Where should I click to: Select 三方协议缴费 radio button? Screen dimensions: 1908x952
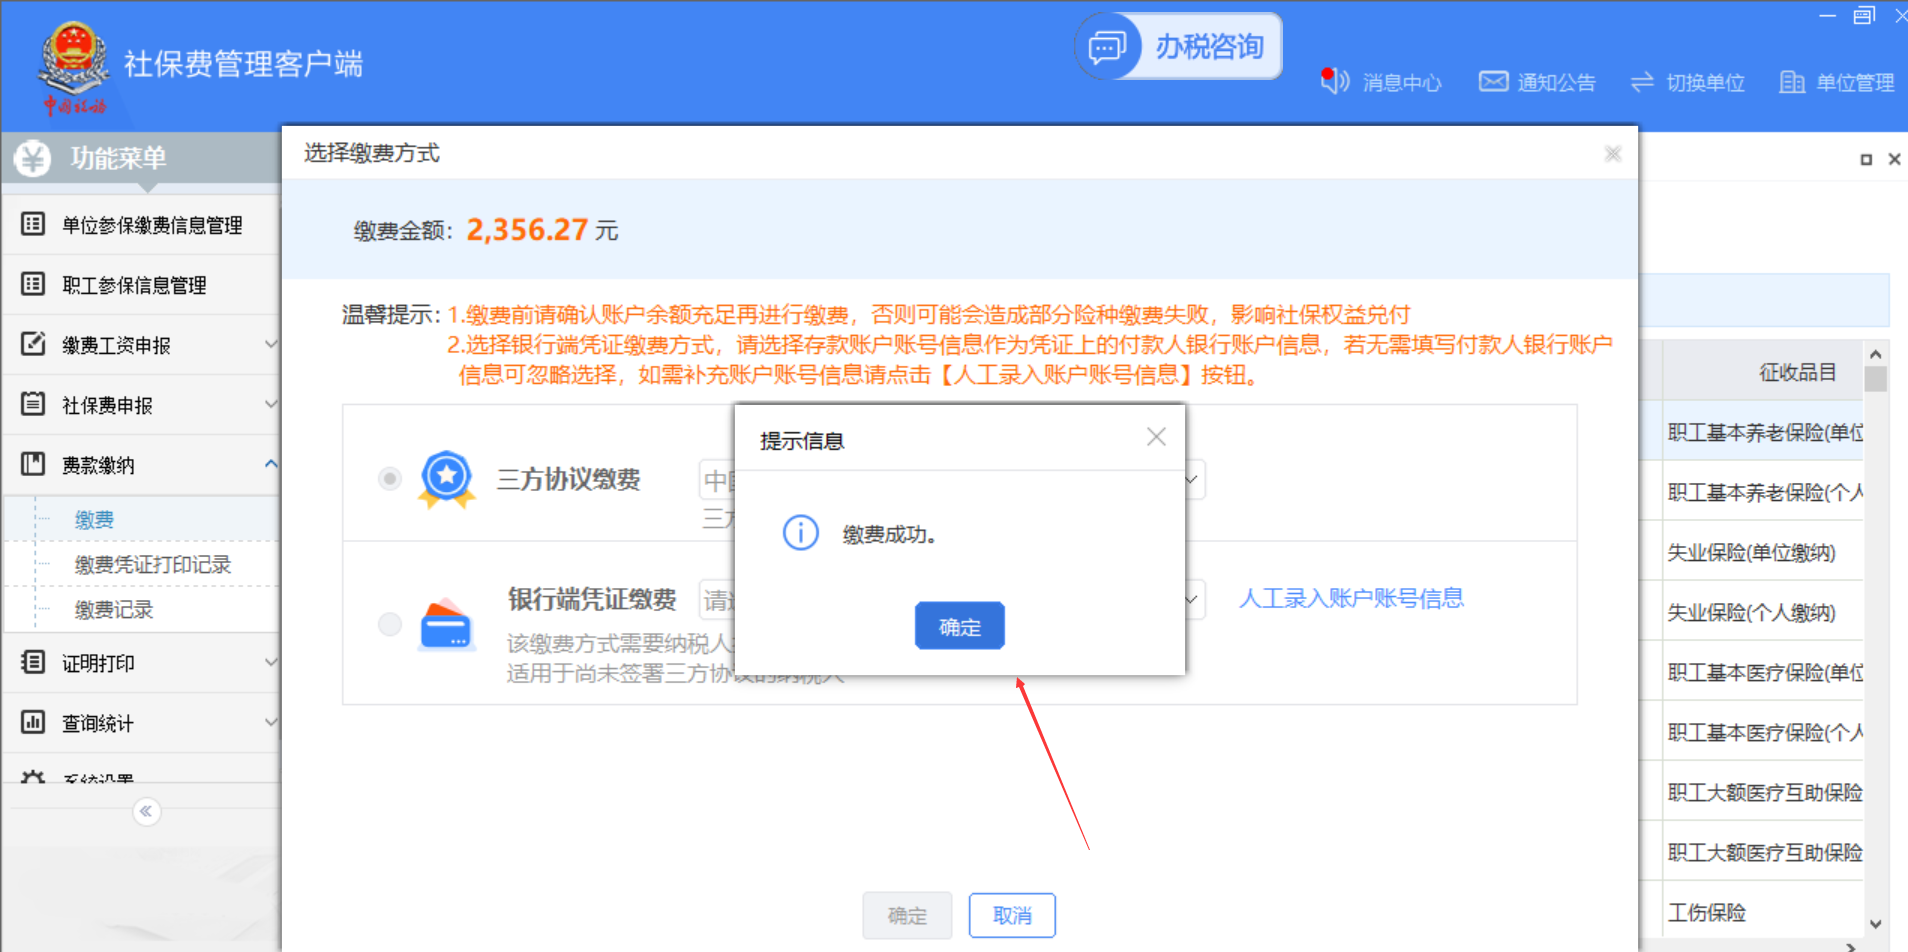[x=390, y=479]
